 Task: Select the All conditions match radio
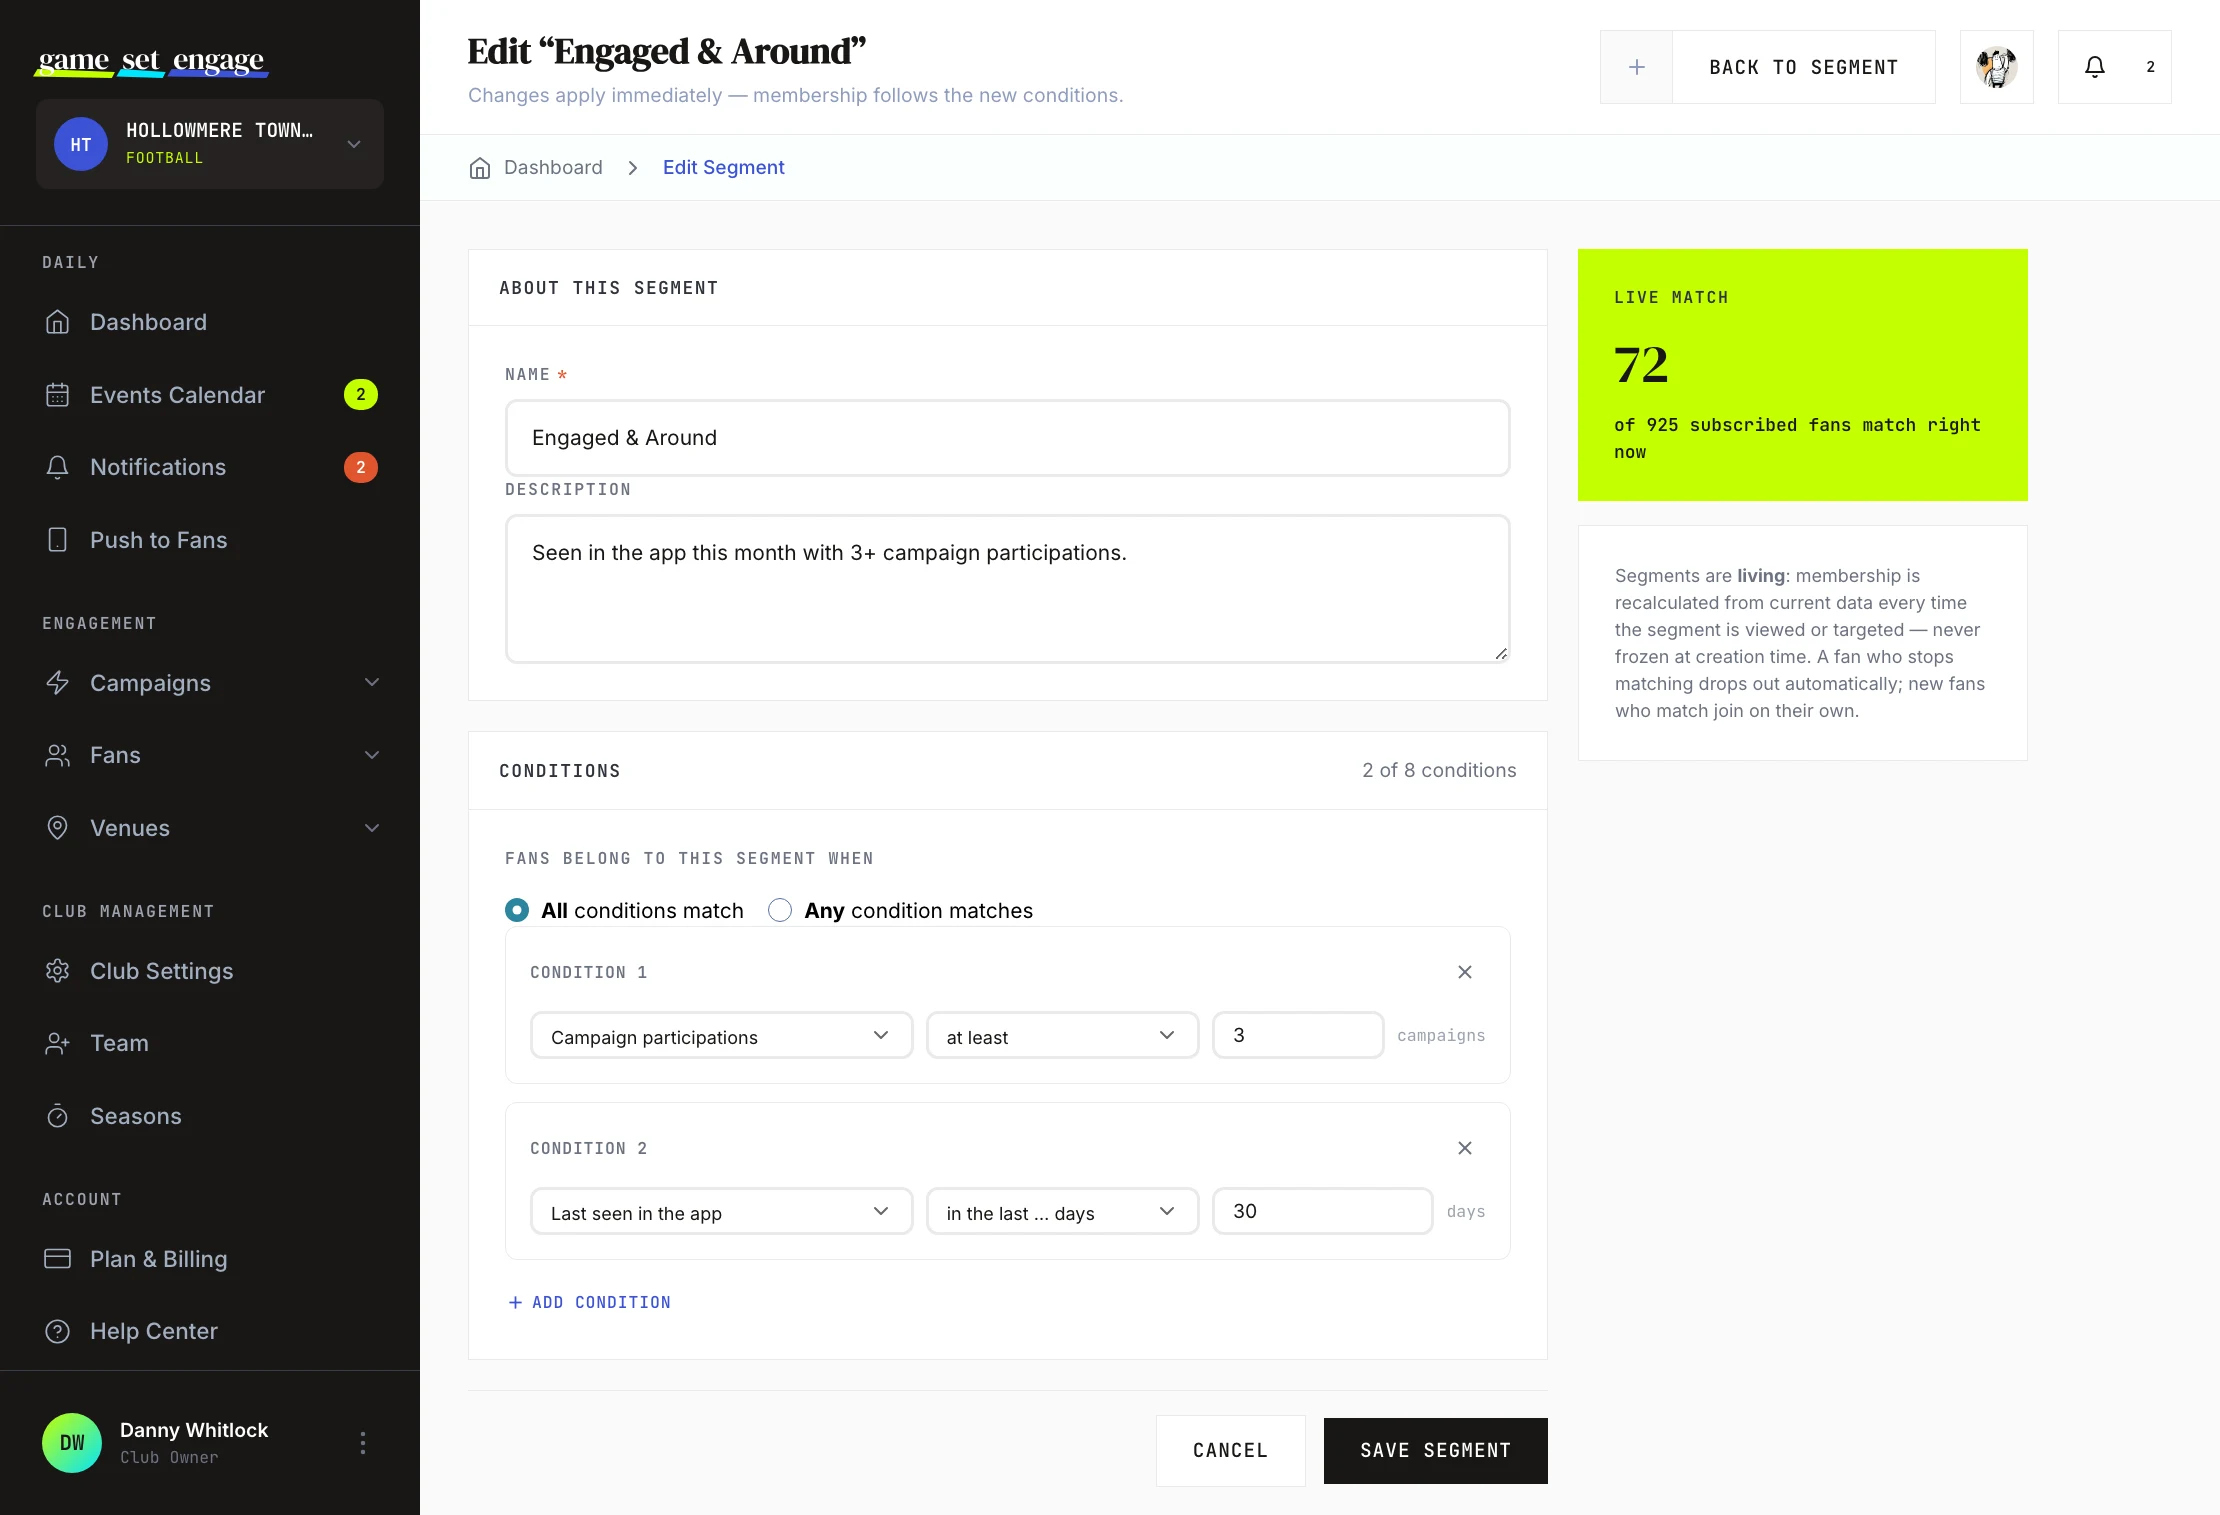(517, 910)
